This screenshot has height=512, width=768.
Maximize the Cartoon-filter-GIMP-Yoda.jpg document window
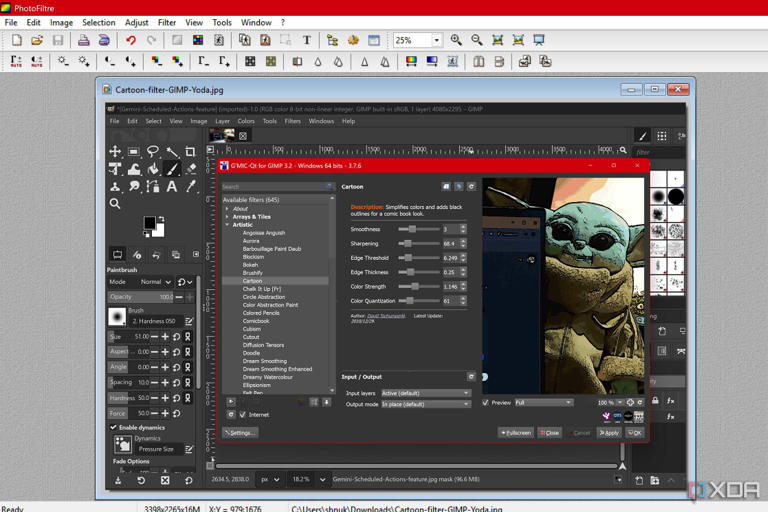[x=654, y=89]
